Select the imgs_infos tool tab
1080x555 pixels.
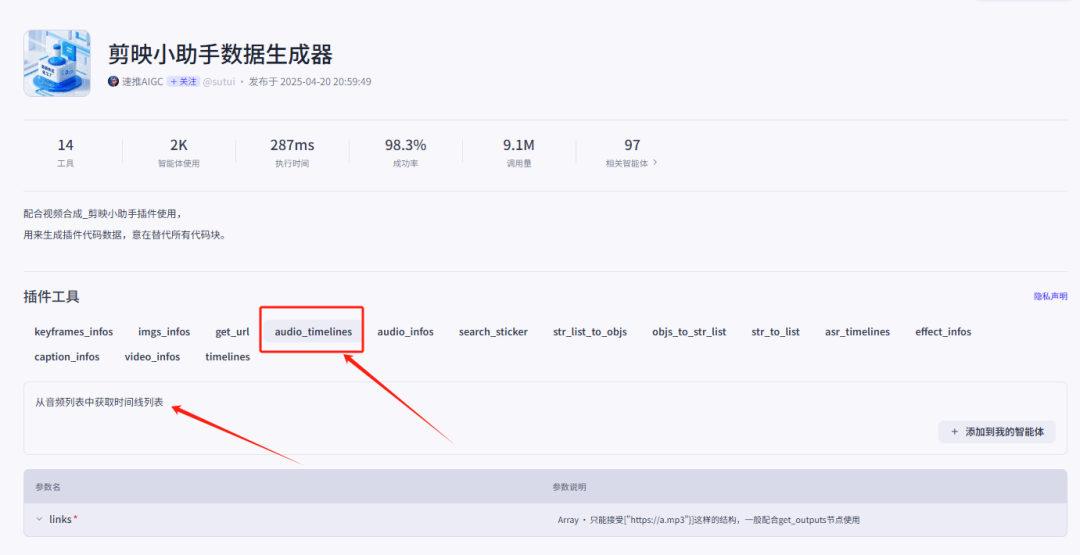point(164,332)
